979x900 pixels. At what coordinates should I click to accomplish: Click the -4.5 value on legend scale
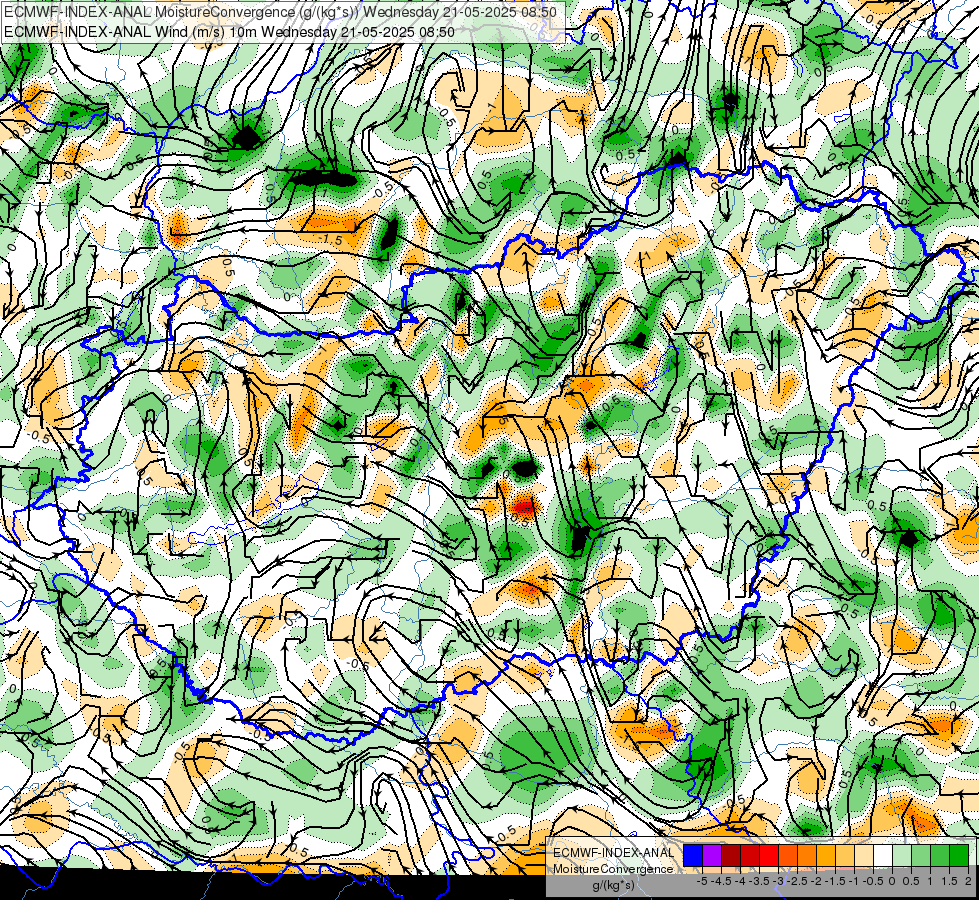click(x=721, y=881)
